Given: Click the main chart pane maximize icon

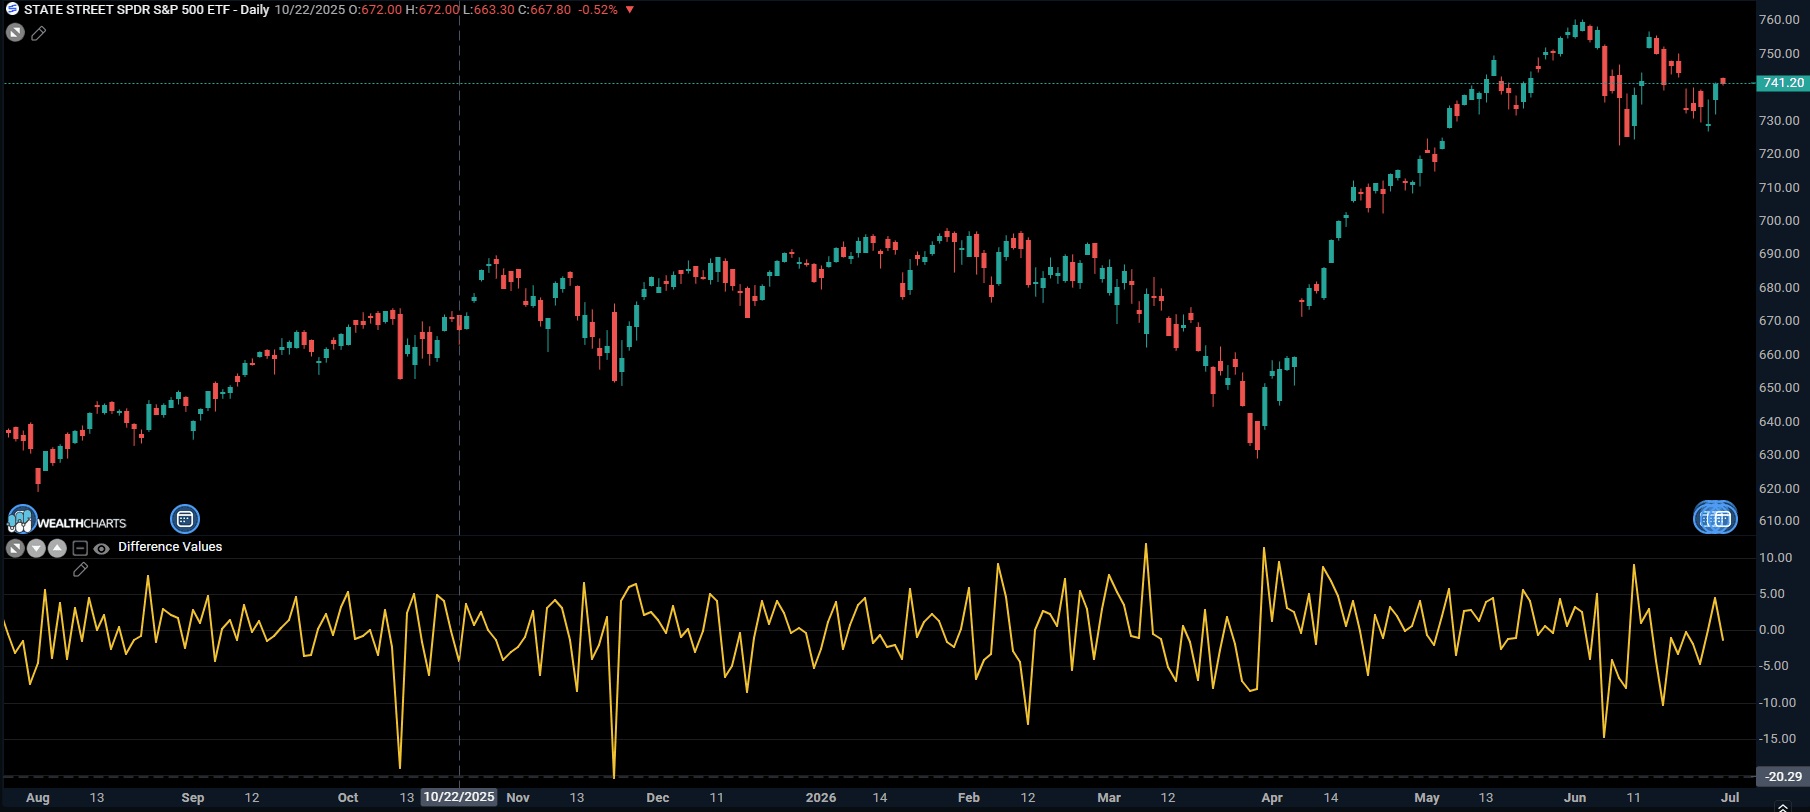Looking at the screenshot, I should [15, 33].
